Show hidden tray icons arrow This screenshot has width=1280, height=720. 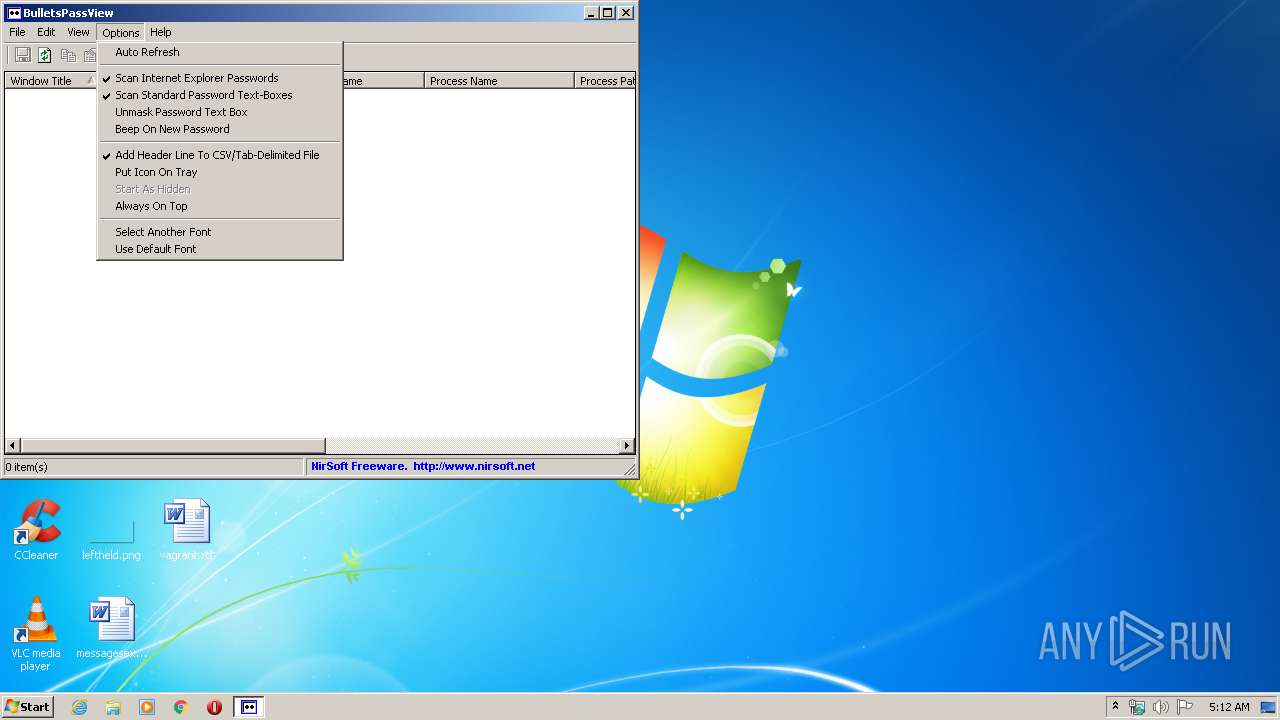point(1115,707)
